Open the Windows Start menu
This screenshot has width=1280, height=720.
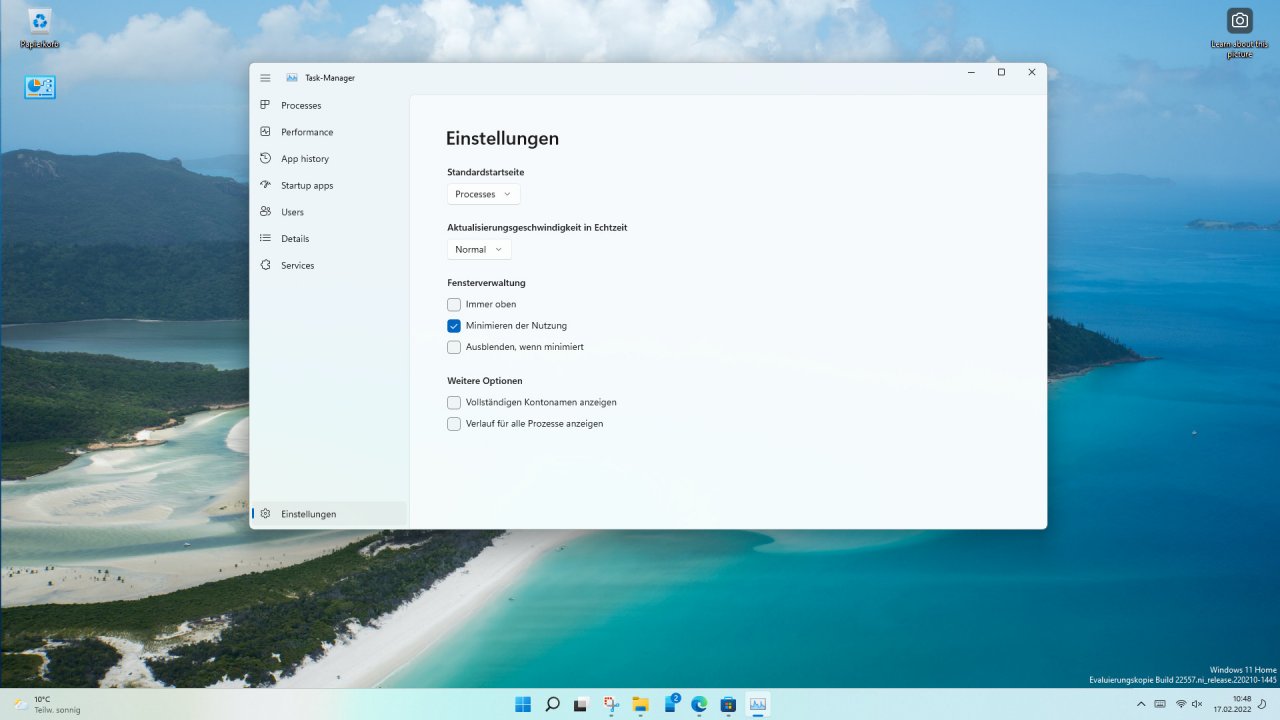(x=523, y=704)
